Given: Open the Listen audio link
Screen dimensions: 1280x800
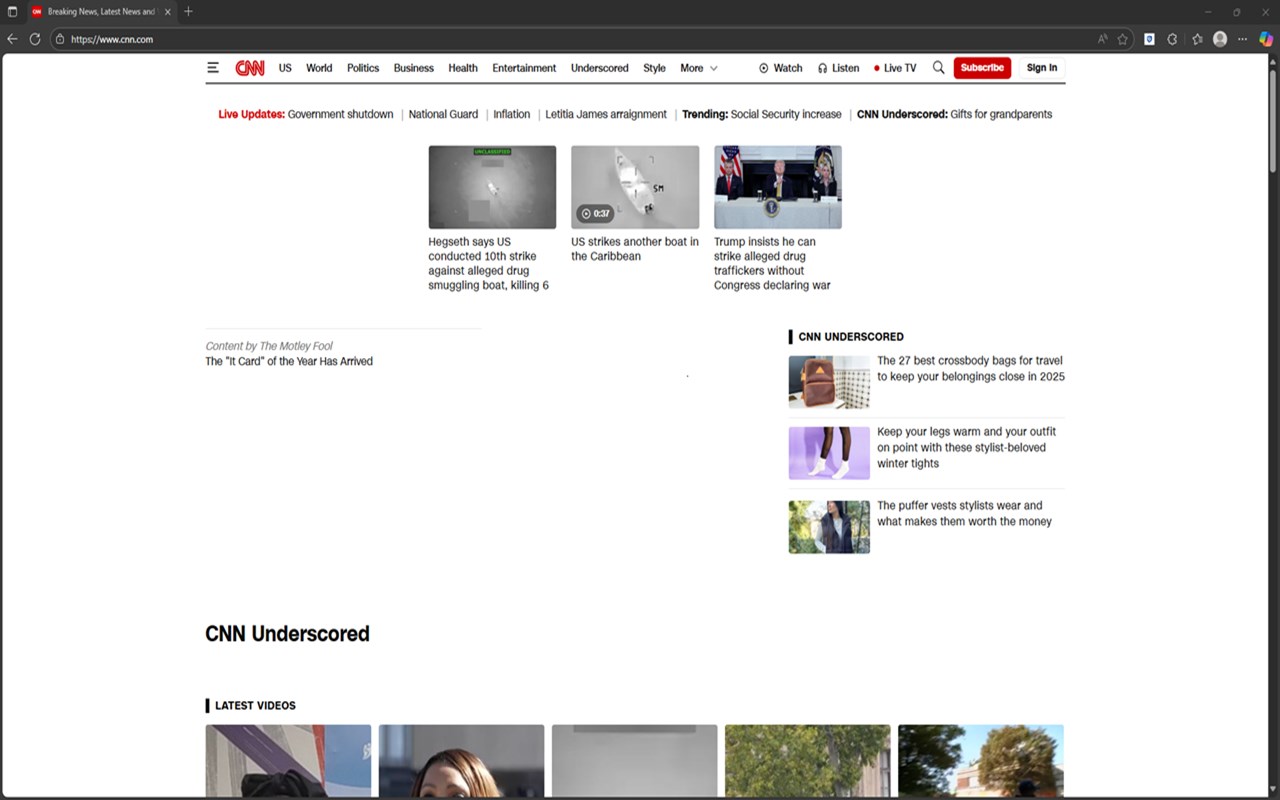Looking at the screenshot, I should click(838, 68).
